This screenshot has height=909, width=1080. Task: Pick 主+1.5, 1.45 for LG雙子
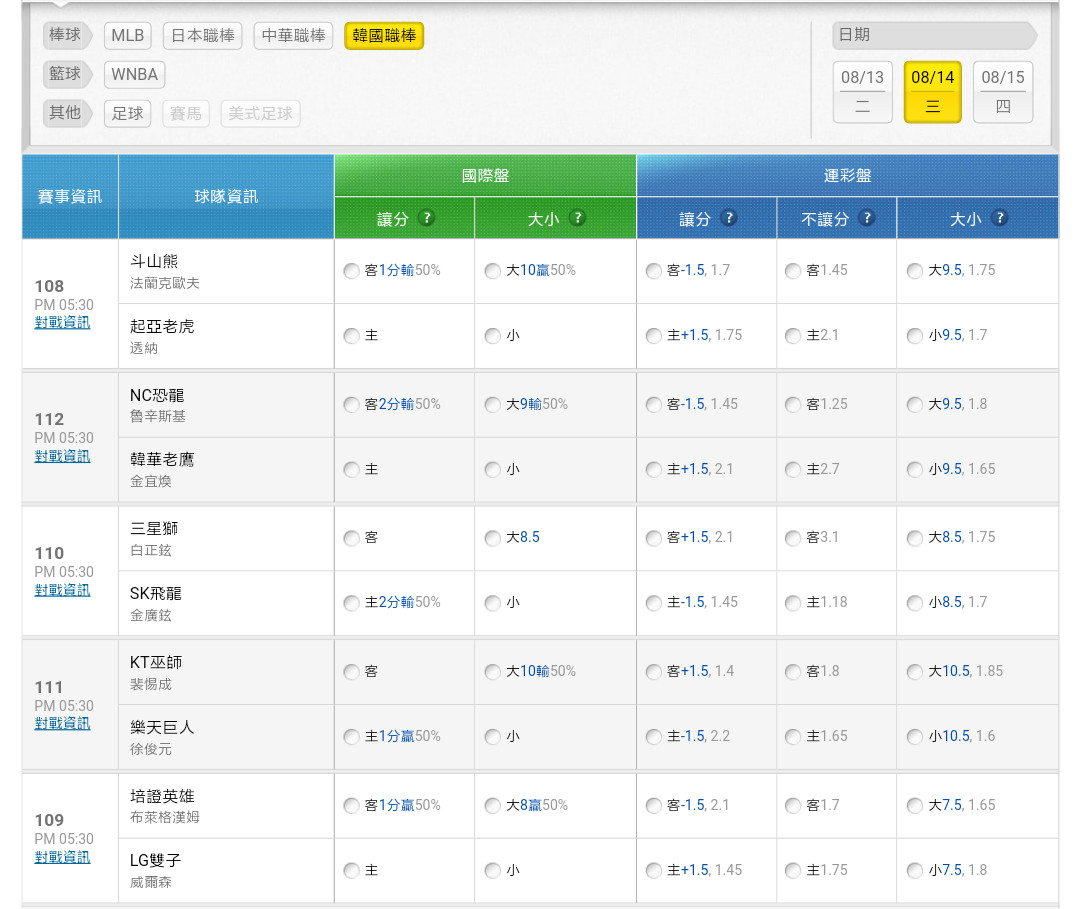pyautogui.click(x=654, y=870)
